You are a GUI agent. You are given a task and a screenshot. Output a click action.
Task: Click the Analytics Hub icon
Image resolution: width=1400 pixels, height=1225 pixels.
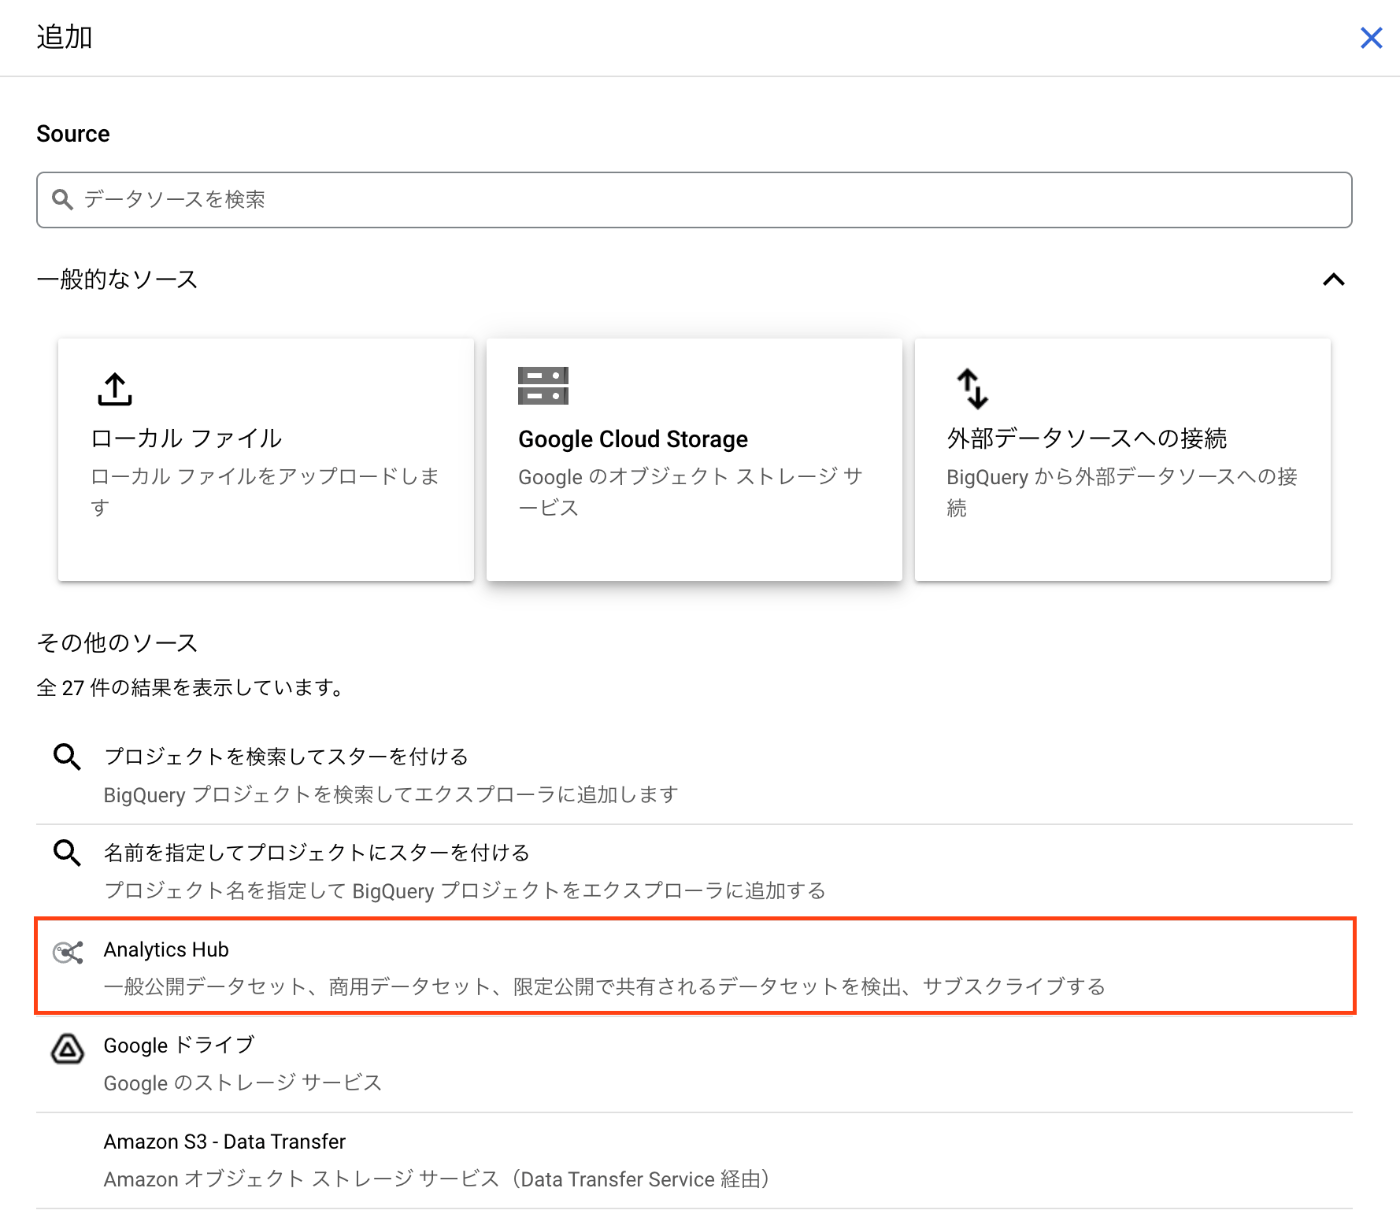[x=67, y=952]
